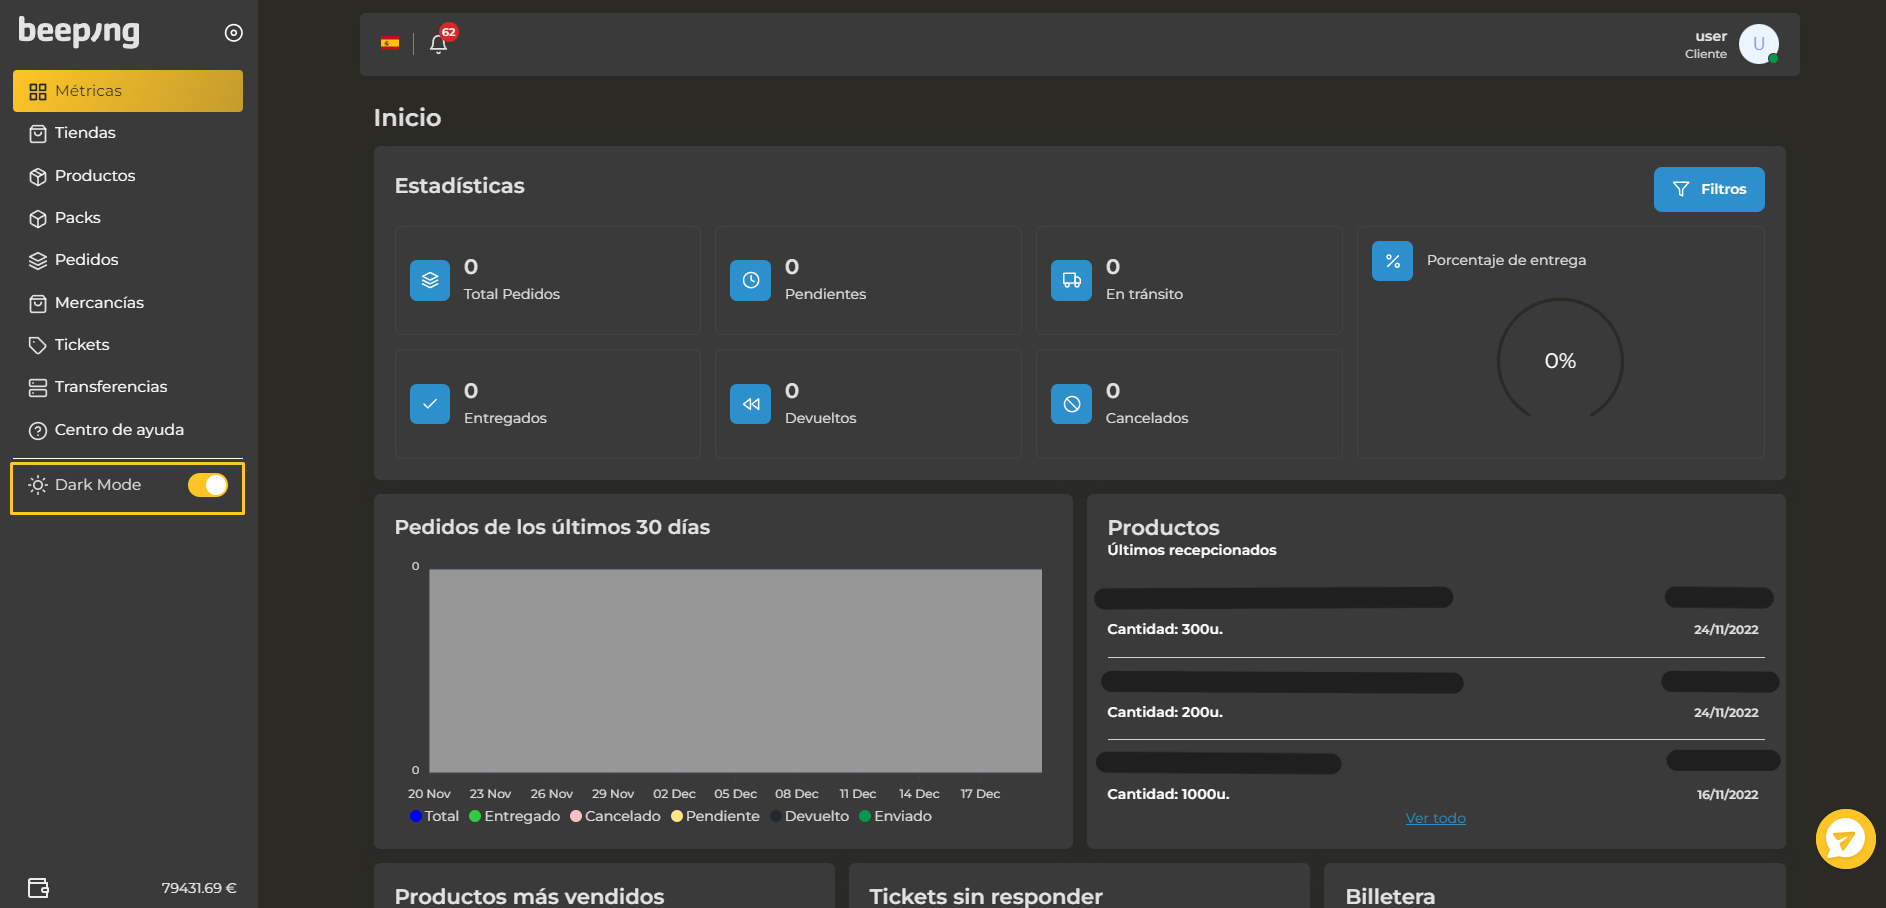Click the wallet icon in sidebar footer
Screen dimensions: 1886x908
[38, 888]
